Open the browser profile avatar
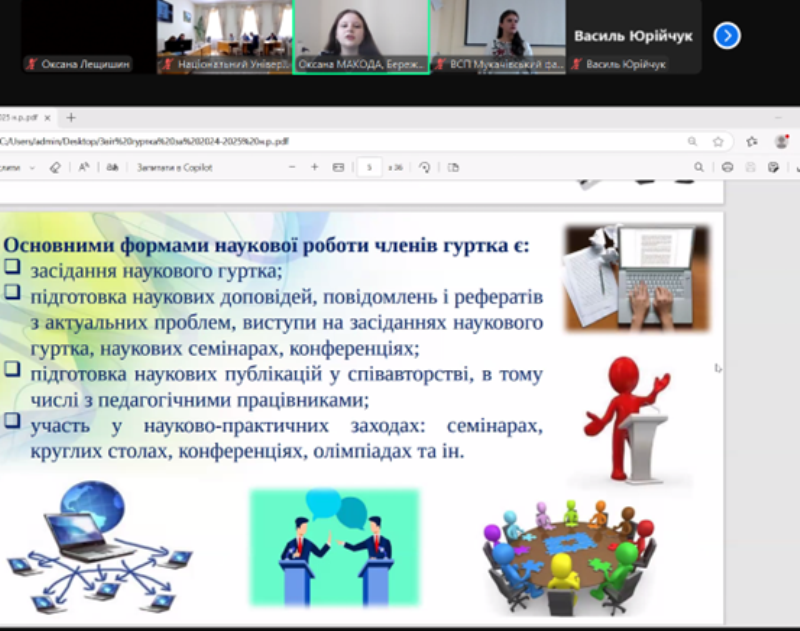The height and width of the screenshot is (631, 800). tap(781, 142)
